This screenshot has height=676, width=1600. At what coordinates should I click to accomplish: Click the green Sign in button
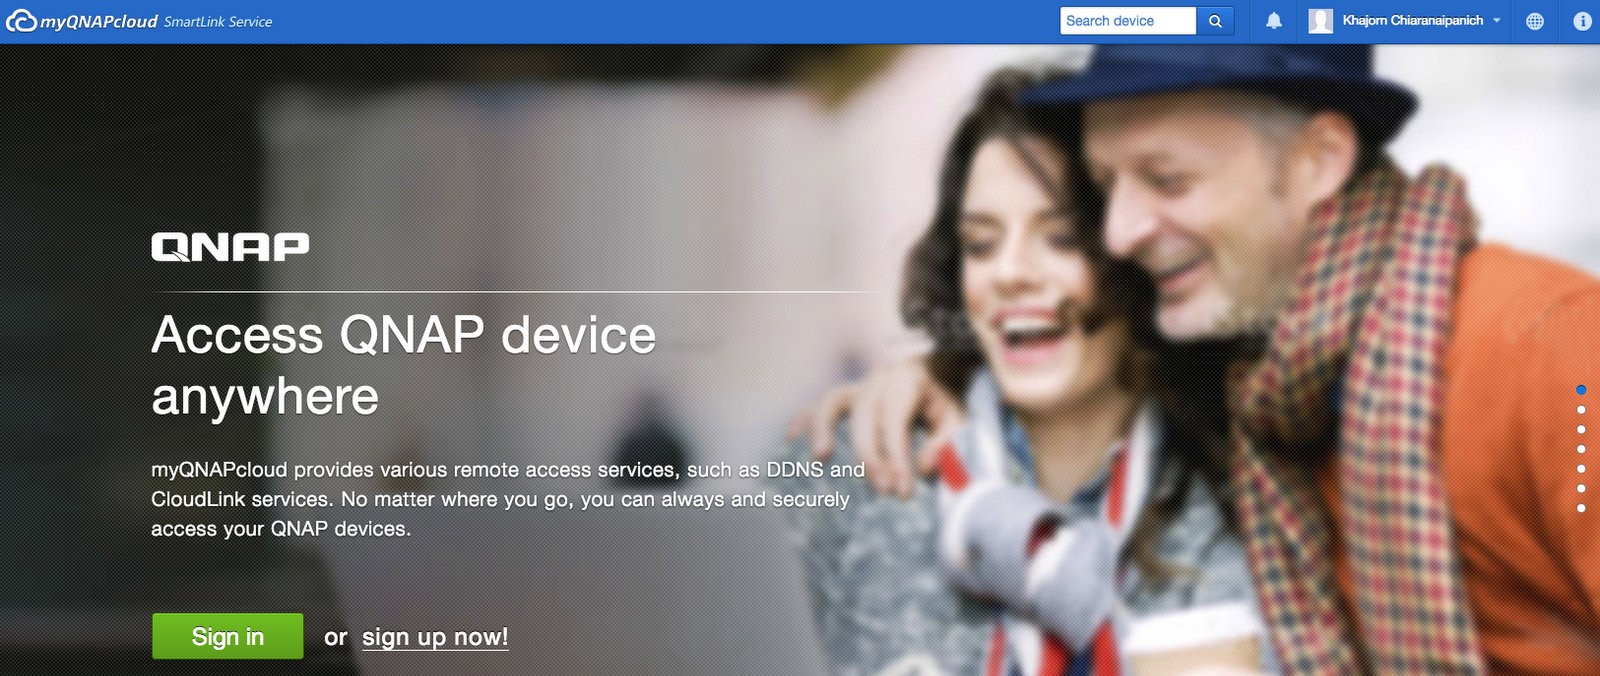(x=228, y=636)
